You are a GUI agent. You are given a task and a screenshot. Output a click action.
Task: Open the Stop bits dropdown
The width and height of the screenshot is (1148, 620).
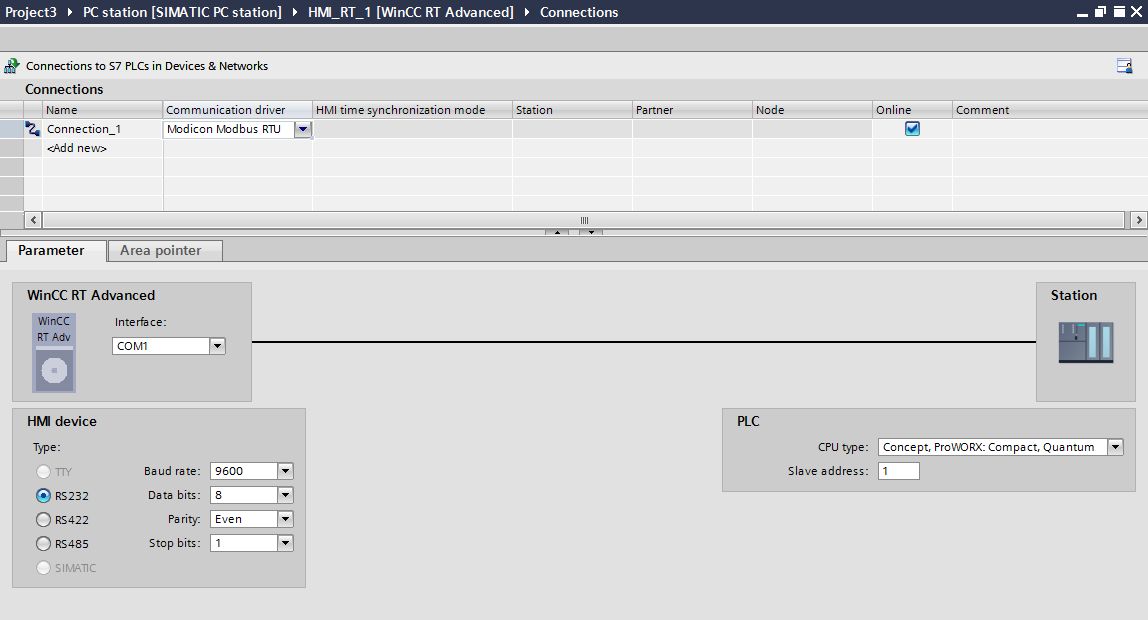pyautogui.click(x=286, y=543)
